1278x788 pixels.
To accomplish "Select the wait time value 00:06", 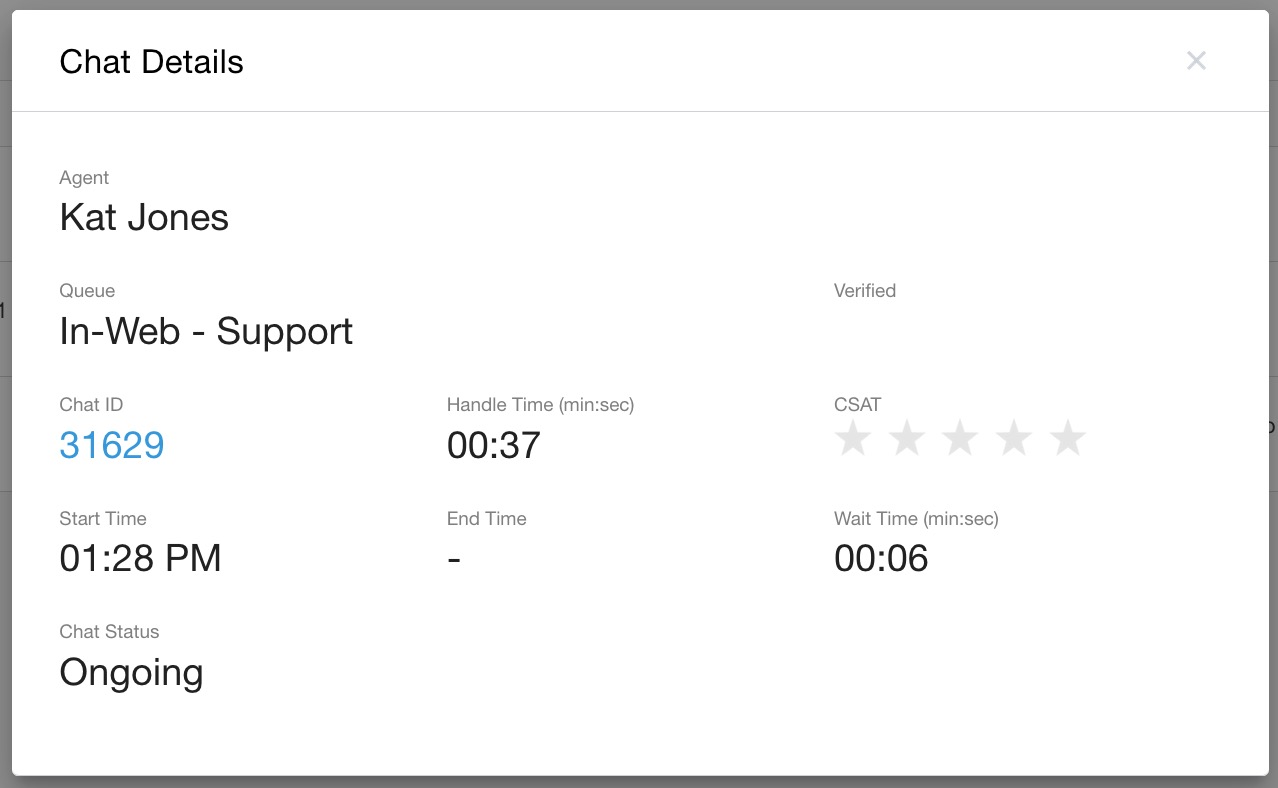I will click(881, 558).
